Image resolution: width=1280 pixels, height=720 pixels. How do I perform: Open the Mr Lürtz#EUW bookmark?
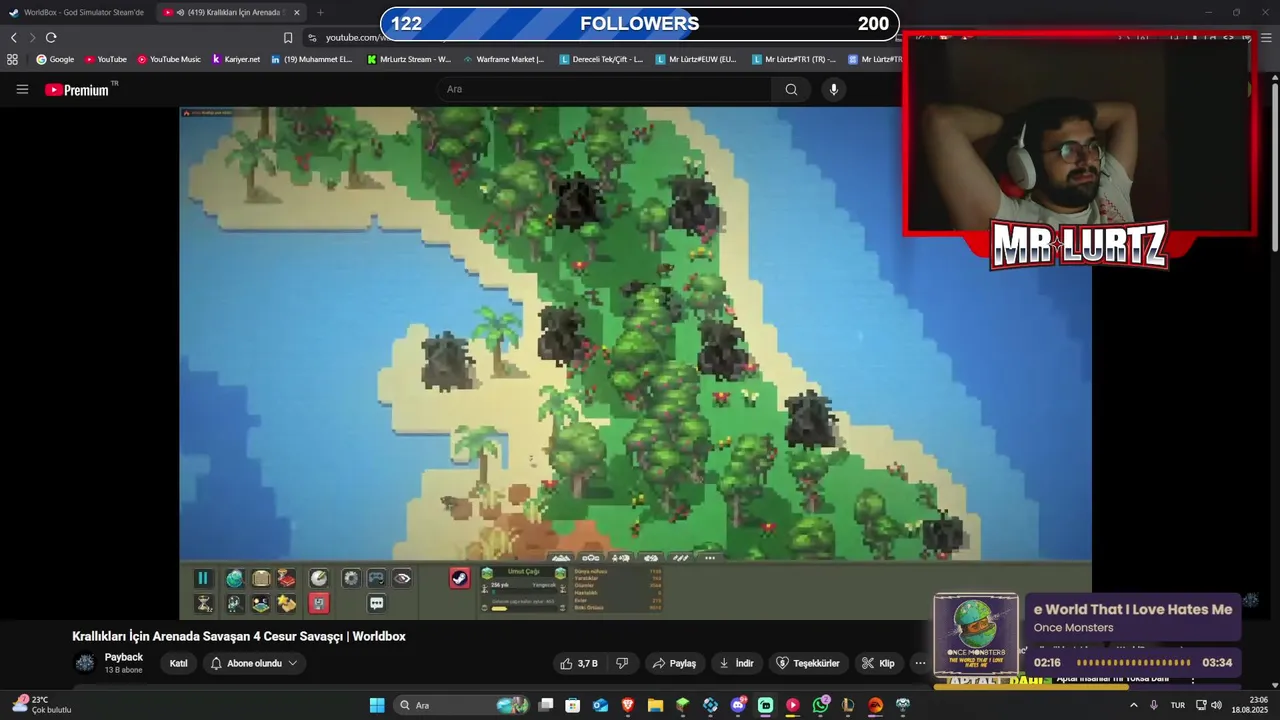(x=696, y=59)
